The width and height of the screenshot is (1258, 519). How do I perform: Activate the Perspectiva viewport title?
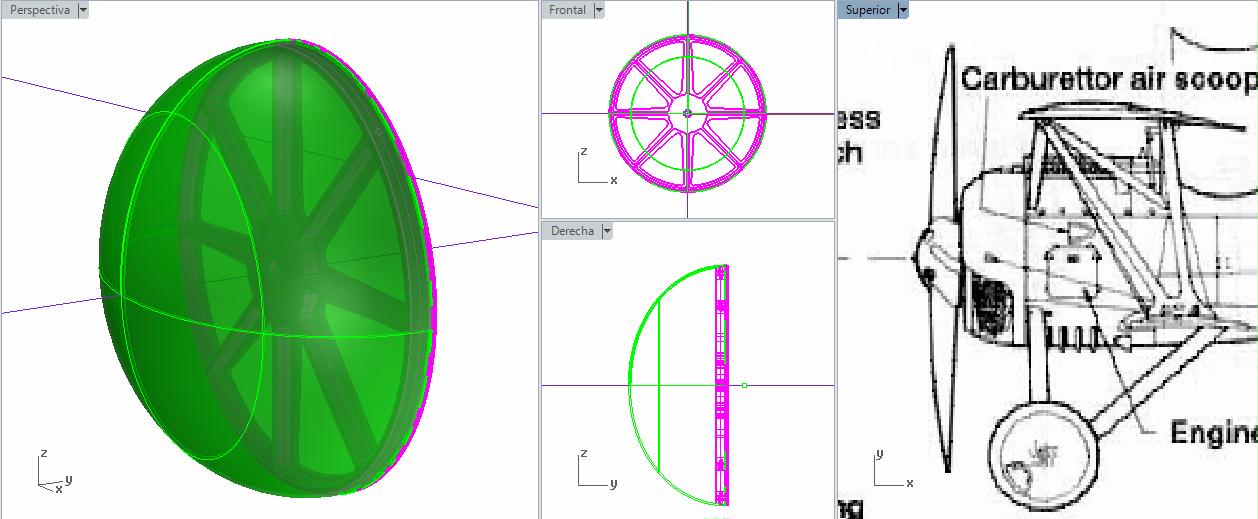click(x=39, y=10)
